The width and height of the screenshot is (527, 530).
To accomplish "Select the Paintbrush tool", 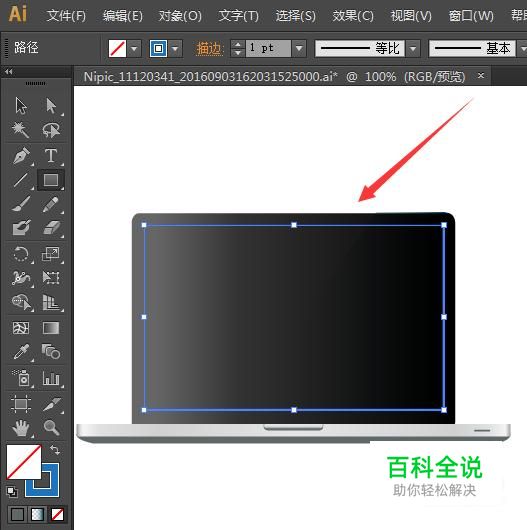I will (x=21, y=204).
